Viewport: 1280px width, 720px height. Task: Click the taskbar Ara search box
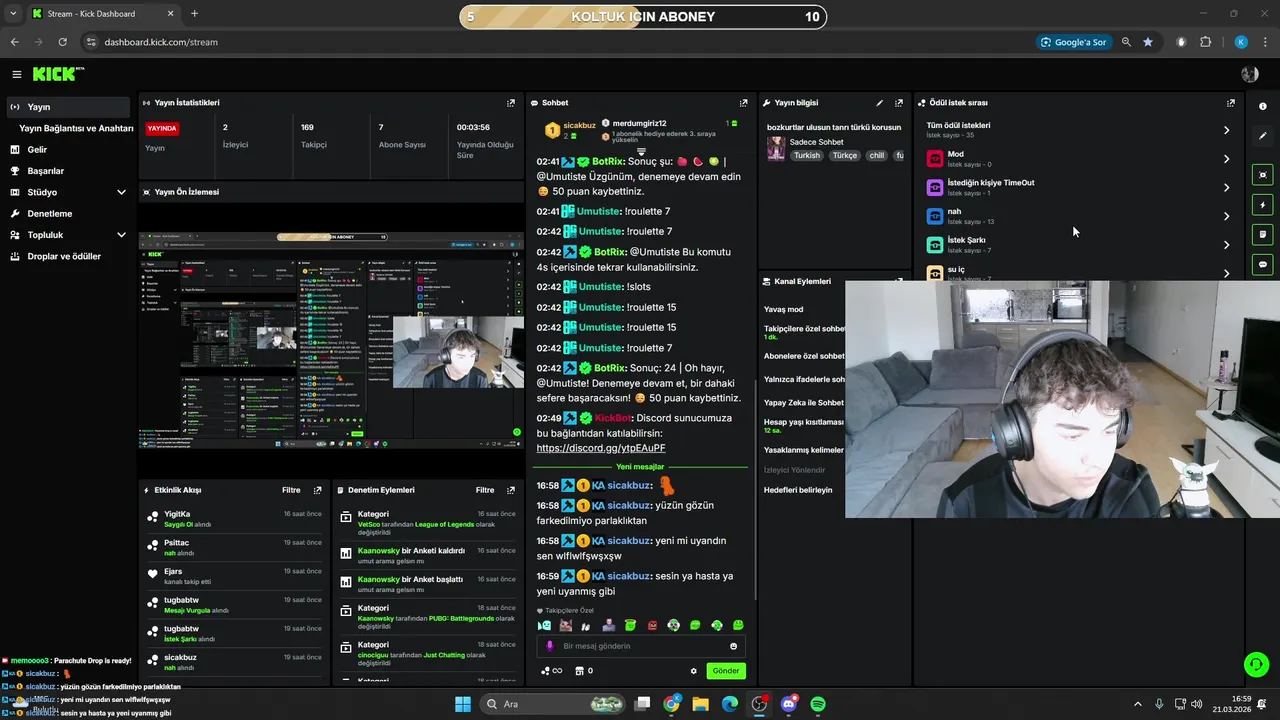coord(553,704)
